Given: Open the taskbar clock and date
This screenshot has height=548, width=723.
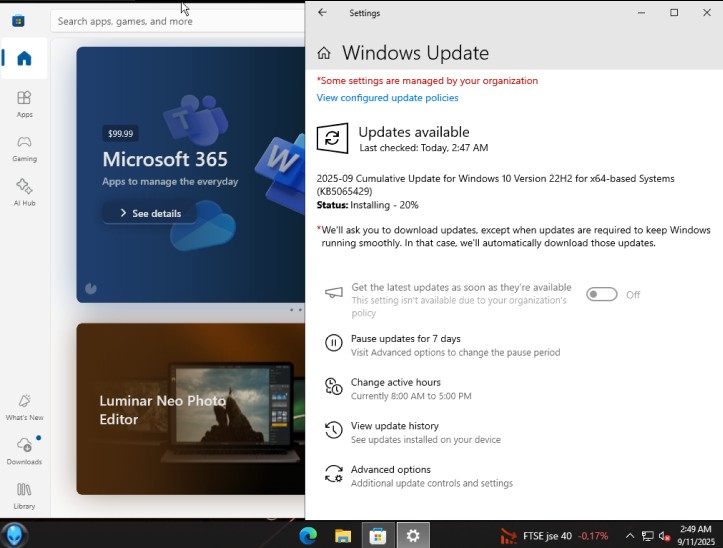Looking at the screenshot, I should click(x=696, y=536).
